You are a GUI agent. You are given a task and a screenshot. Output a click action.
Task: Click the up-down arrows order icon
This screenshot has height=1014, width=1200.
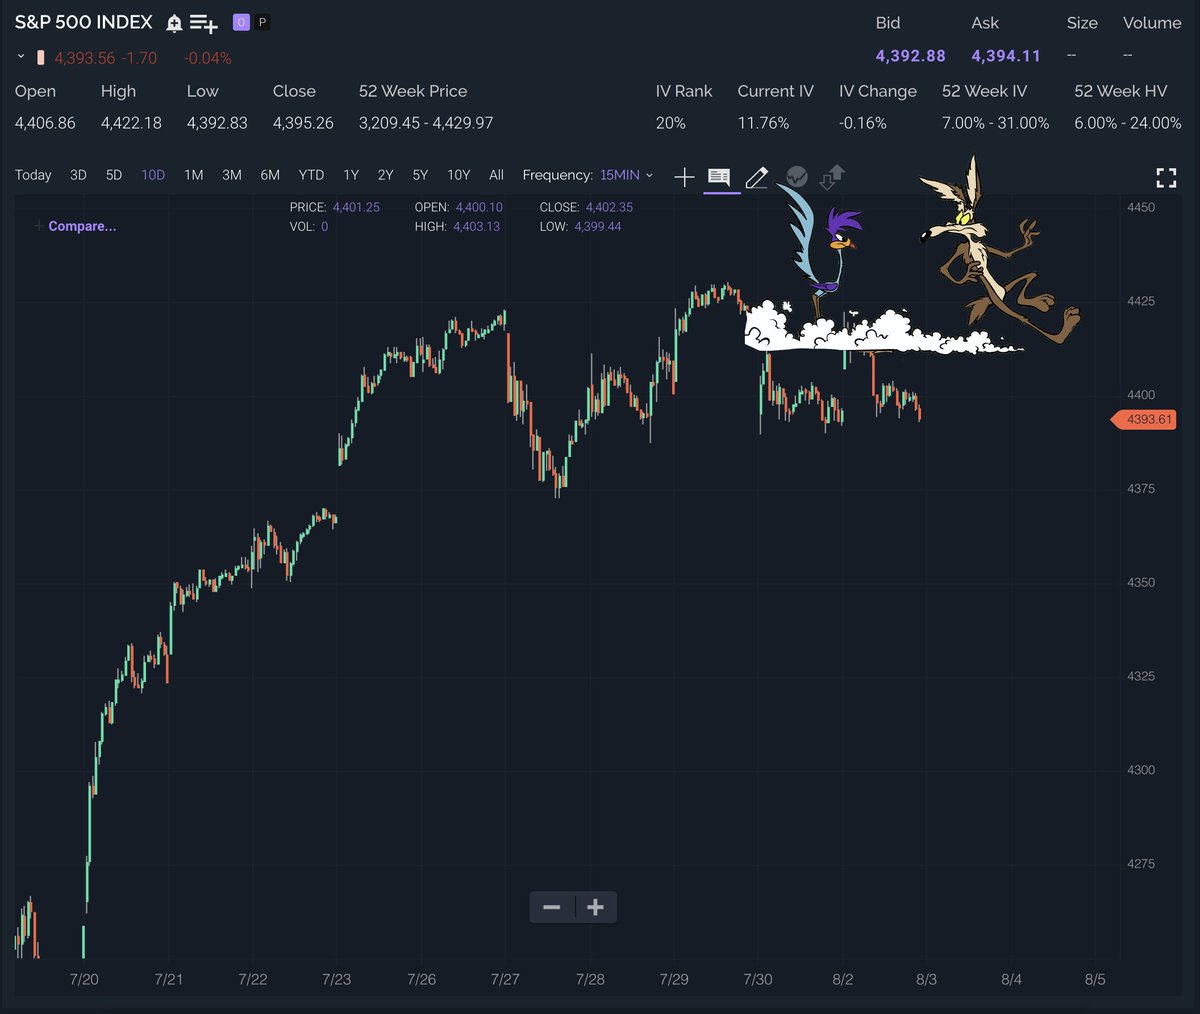(x=832, y=177)
